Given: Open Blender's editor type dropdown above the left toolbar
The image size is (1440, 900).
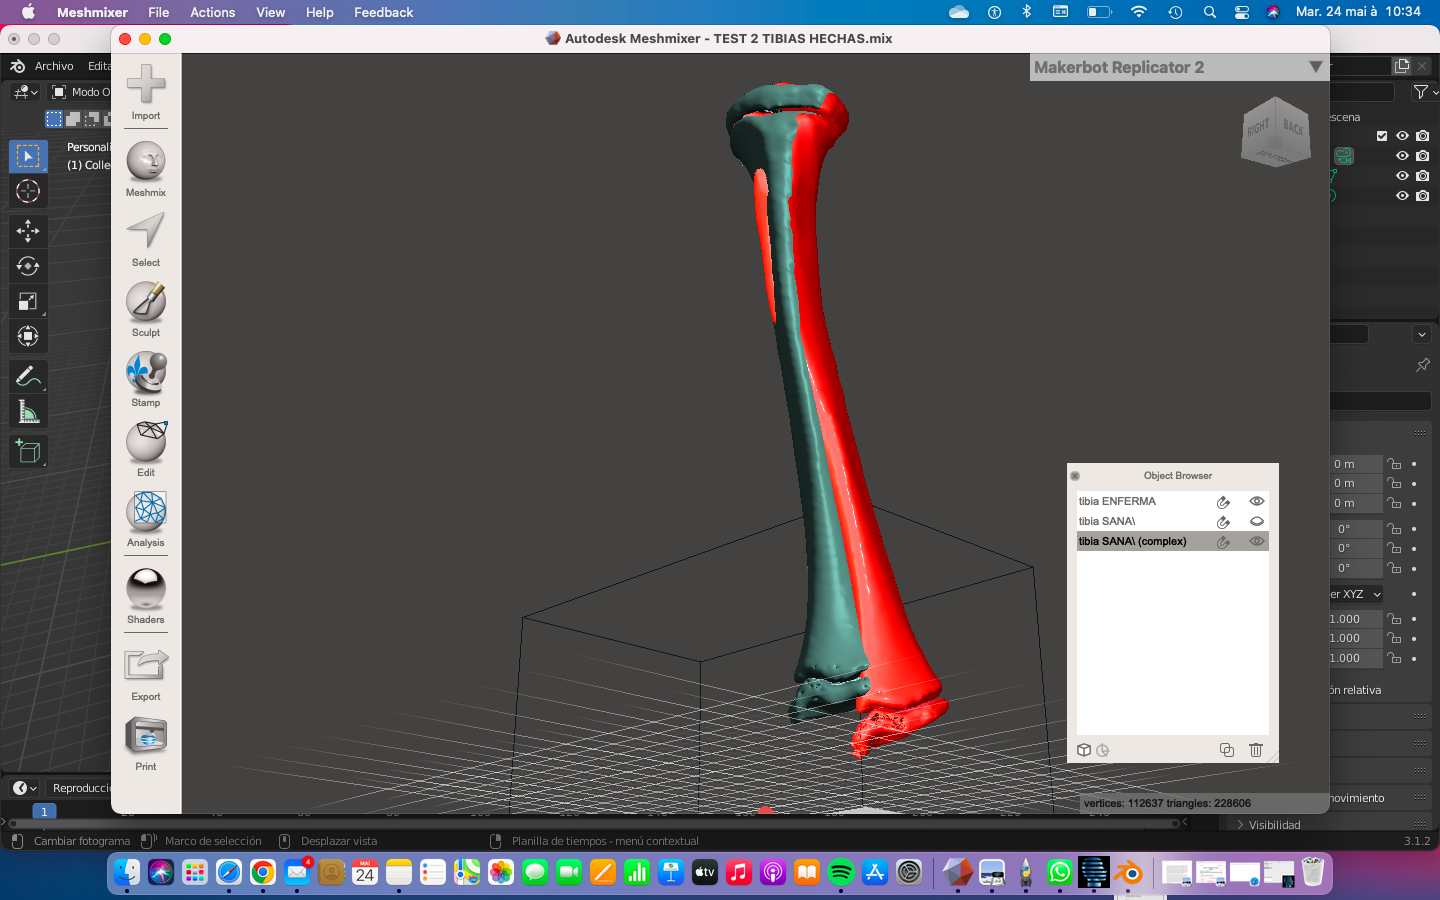Looking at the screenshot, I should tap(25, 92).
